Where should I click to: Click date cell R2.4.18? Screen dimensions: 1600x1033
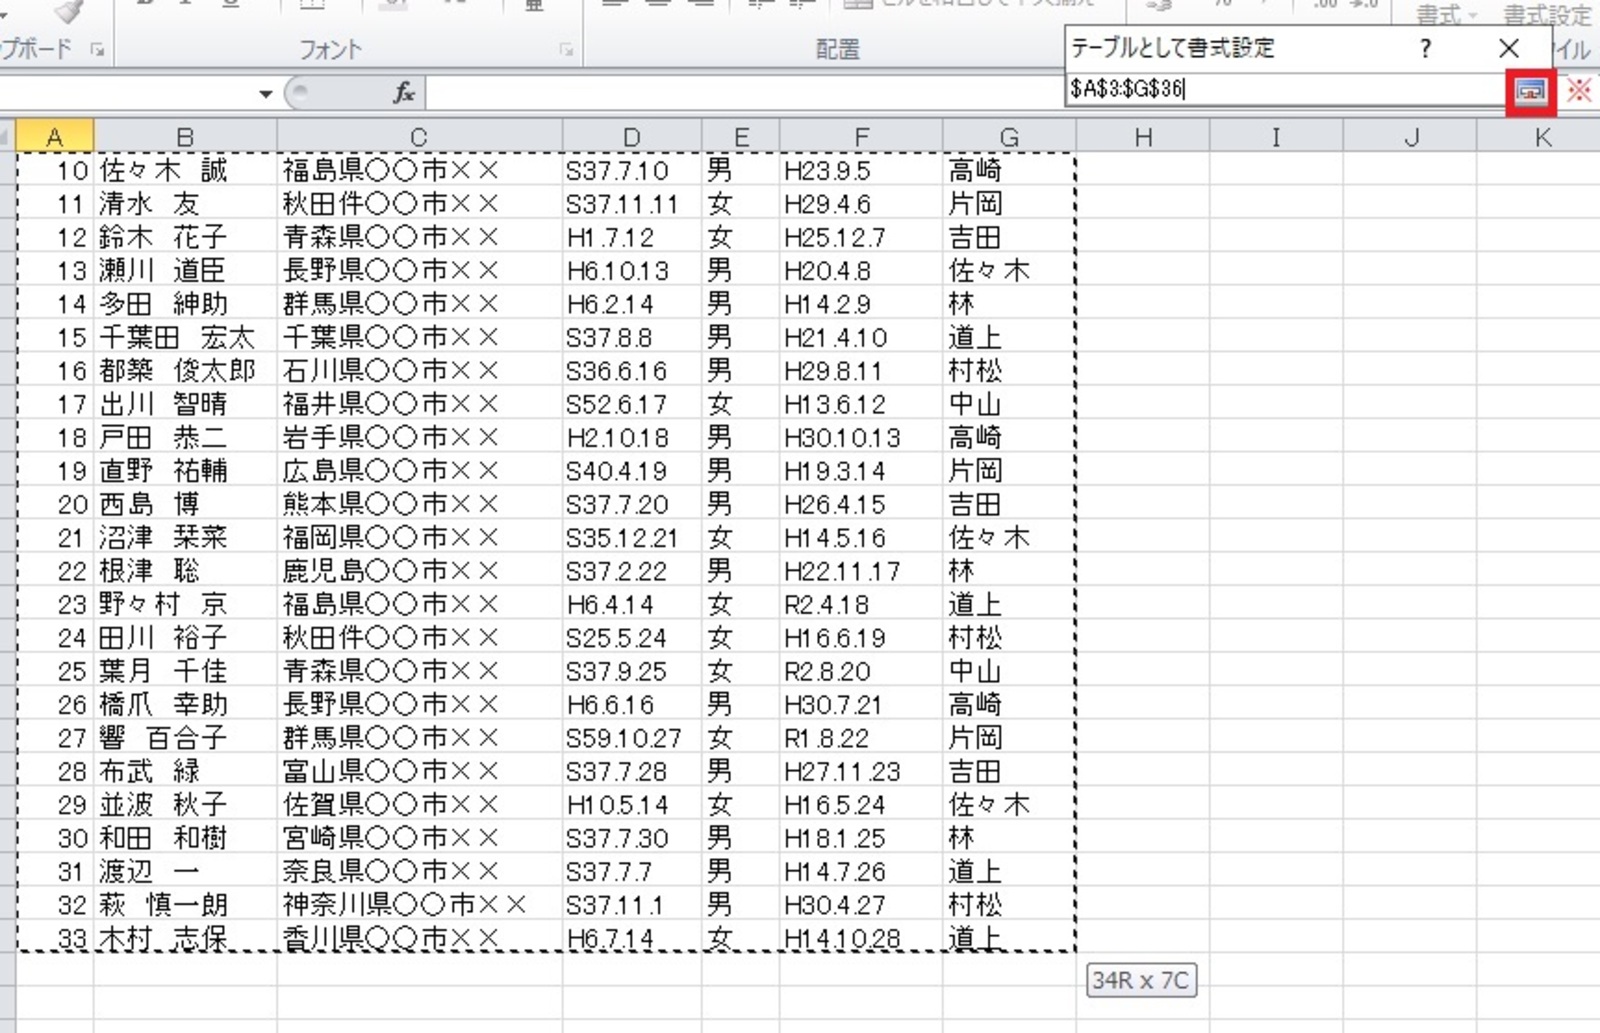(860, 604)
